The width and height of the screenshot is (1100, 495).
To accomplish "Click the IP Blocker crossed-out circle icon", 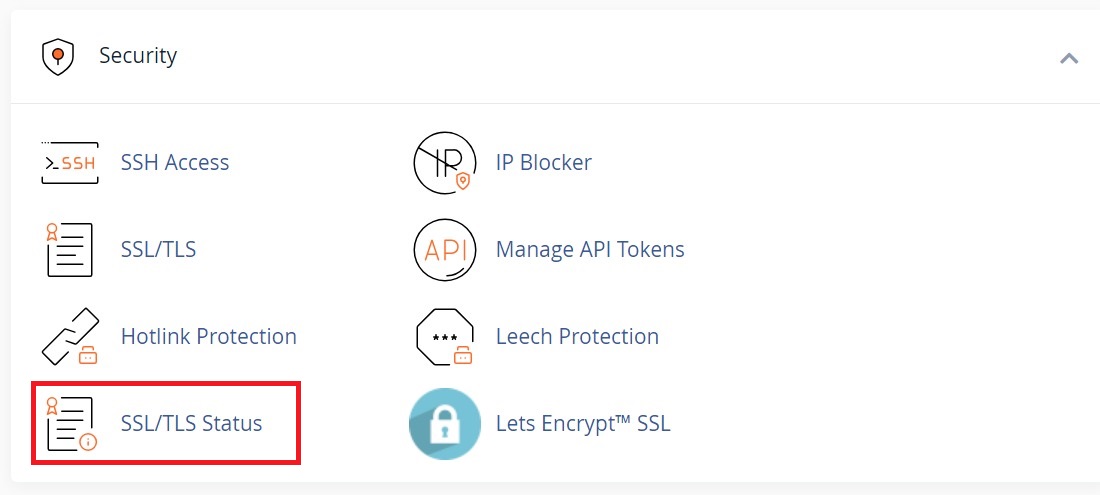I will pos(445,163).
